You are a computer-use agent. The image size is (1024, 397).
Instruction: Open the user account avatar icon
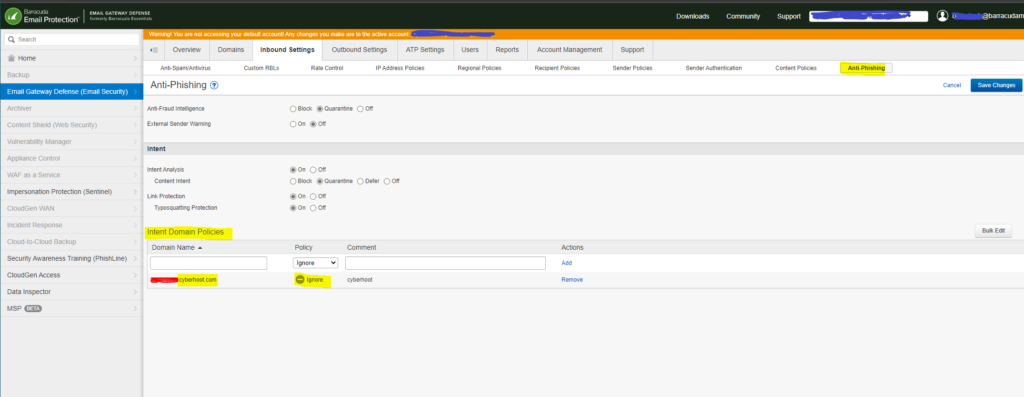click(942, 16)
